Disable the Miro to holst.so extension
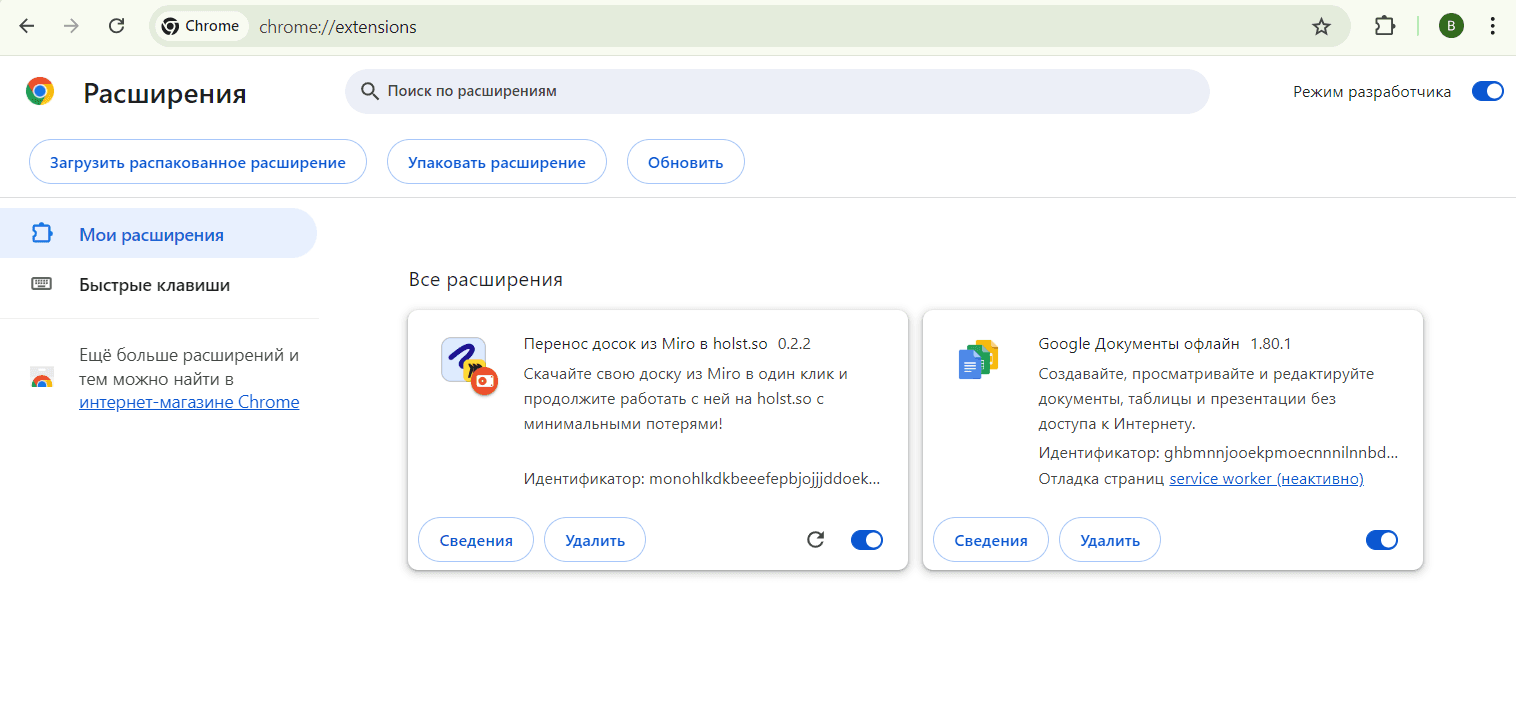This screenshot has height=717, width=1516. coord(867,540)
